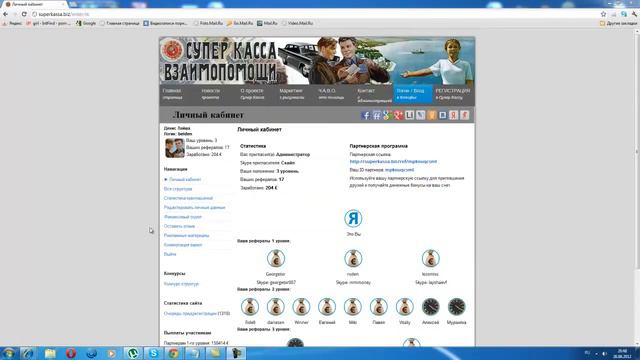Viewport: 640px width, 360px height.
Task: Click the lezomss referral money bag icon
Action: (x=431, y=258)
